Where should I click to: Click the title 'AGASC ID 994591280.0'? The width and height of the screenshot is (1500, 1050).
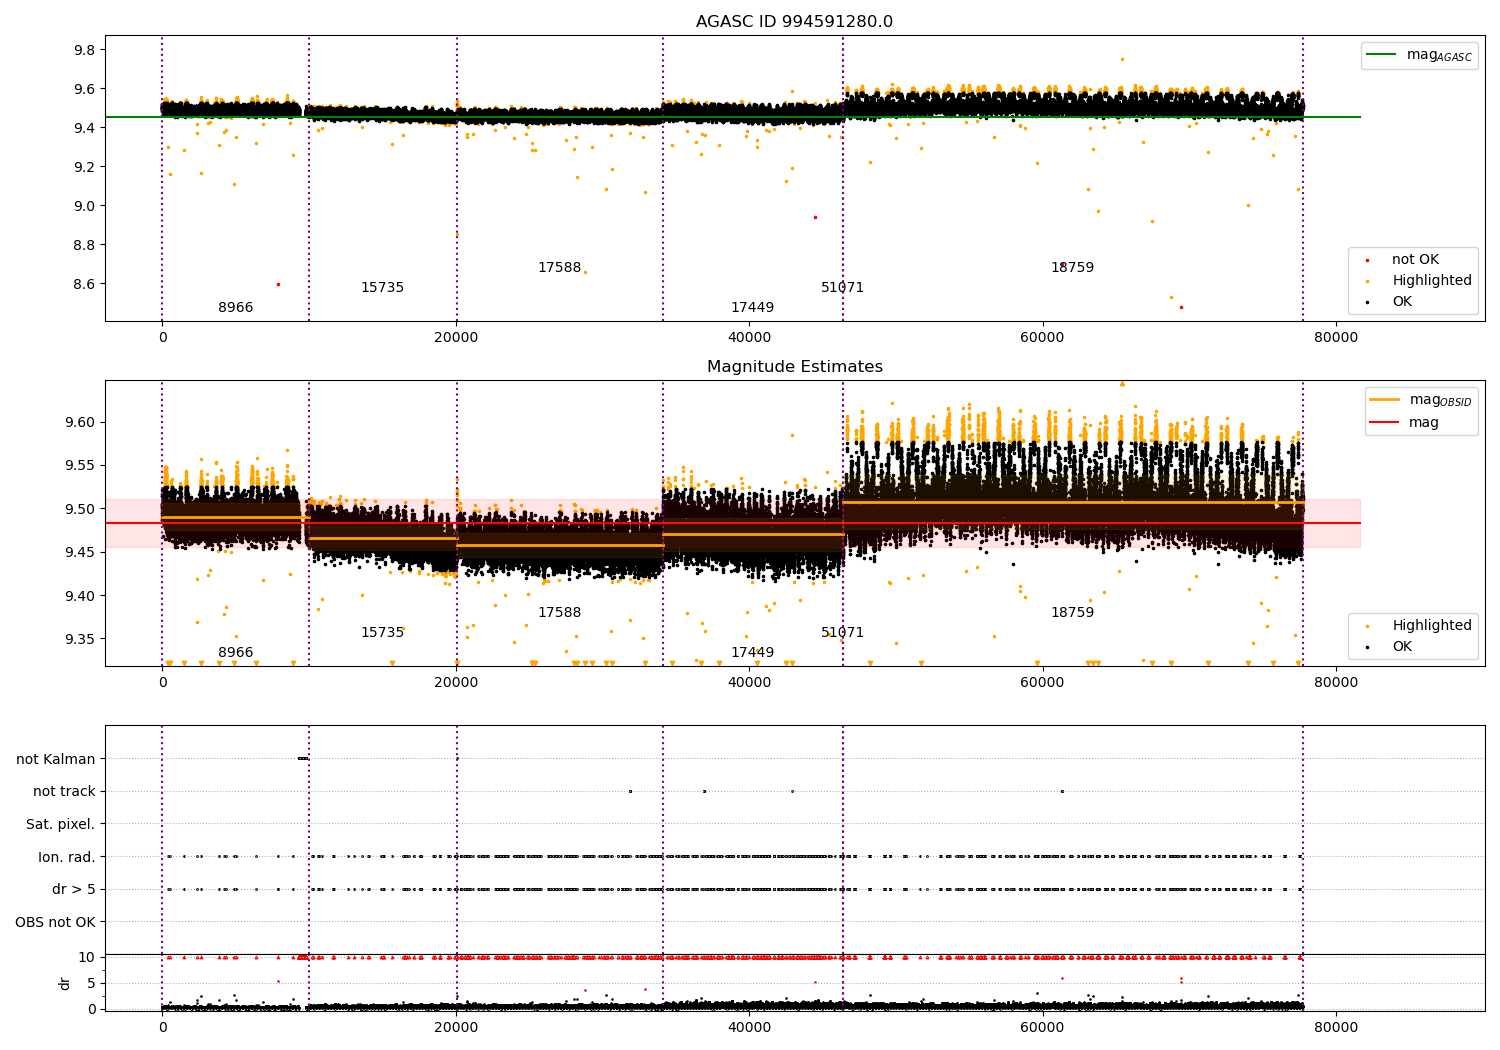point(794,22)
